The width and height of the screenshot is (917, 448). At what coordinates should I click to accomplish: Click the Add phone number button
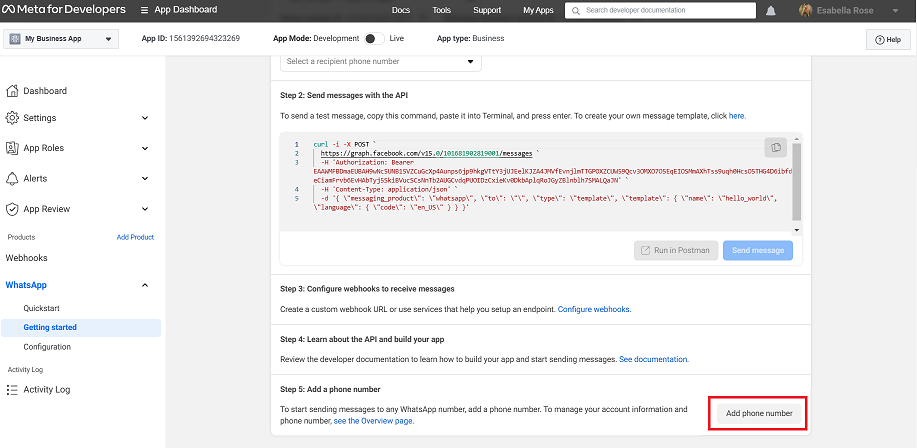(759, 413)
